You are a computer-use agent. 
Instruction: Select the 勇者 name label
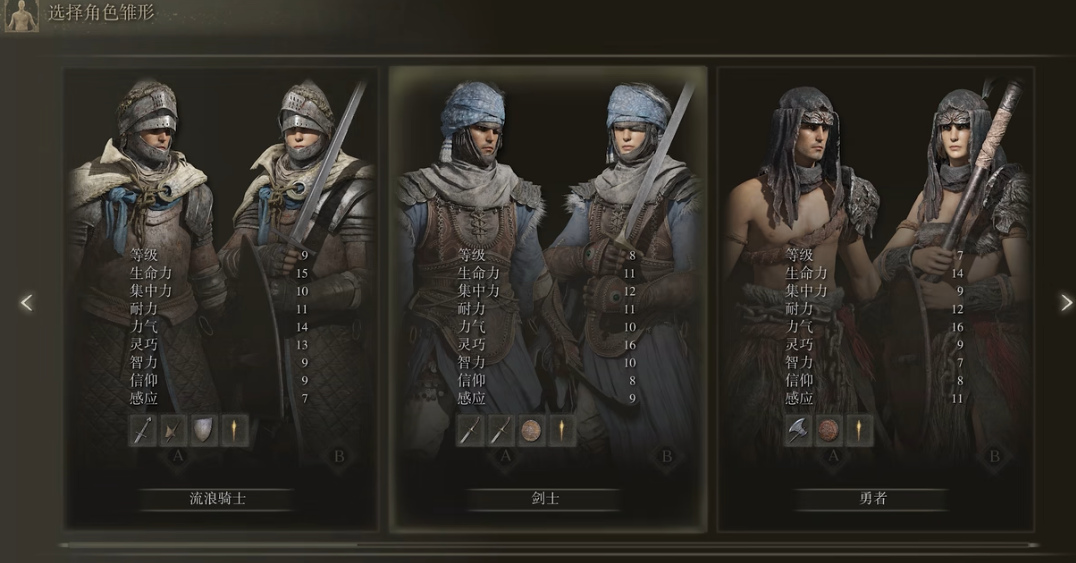point(872,499)
